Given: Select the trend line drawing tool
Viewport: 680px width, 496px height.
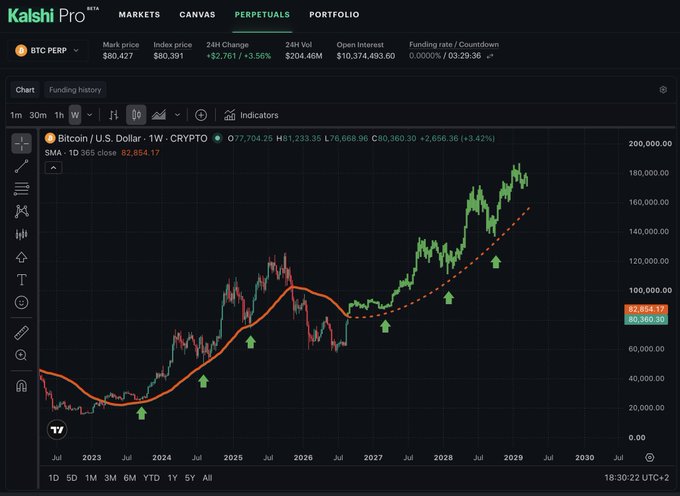Looking at the screenshot, I should 22,166.
